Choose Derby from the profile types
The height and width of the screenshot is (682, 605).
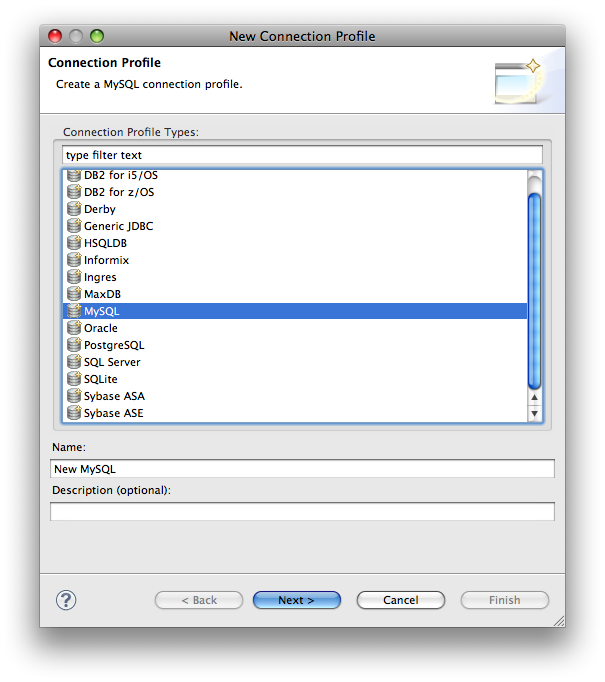click(x=294, y=209)
